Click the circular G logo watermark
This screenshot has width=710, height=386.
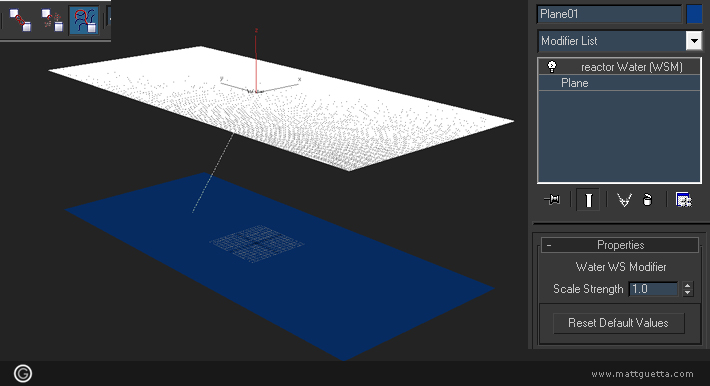point(23,374)
